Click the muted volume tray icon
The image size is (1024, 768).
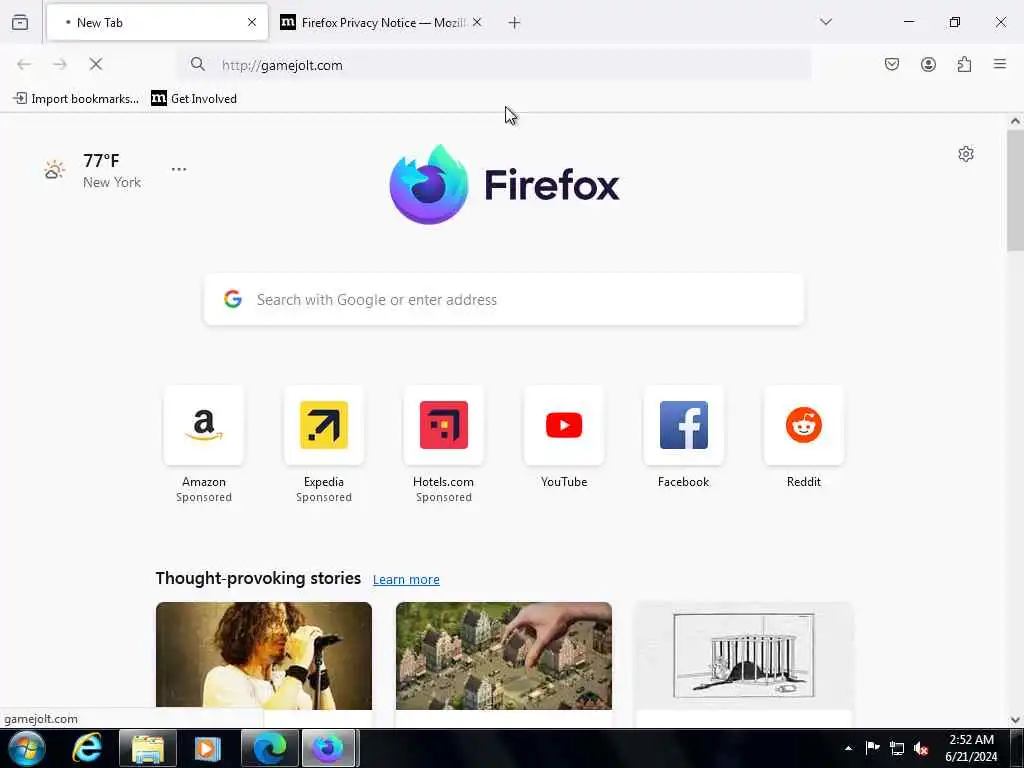[921, 748]
